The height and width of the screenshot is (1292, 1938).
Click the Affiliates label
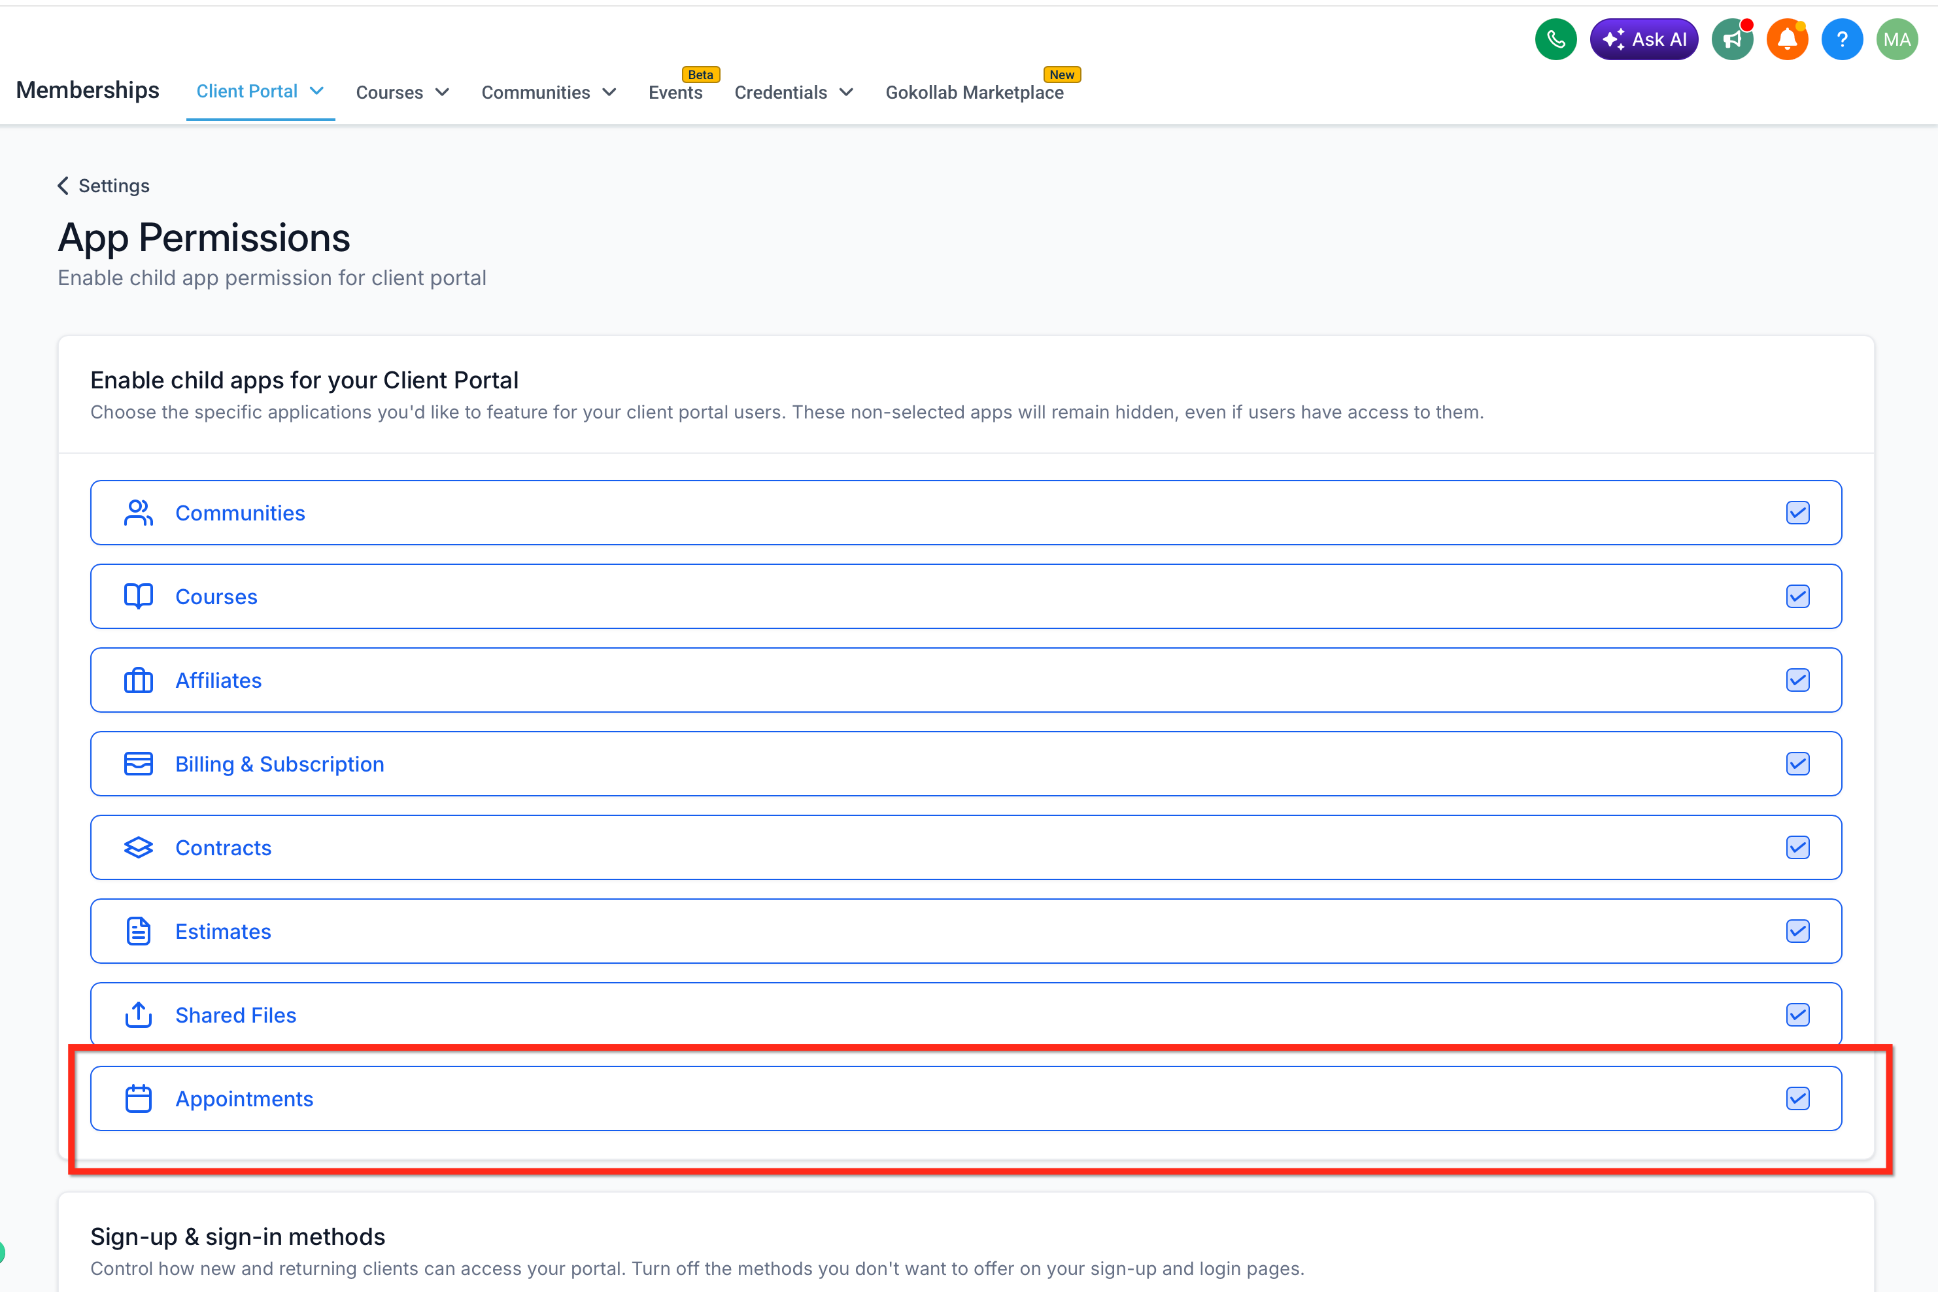click(x=218, y=681)
